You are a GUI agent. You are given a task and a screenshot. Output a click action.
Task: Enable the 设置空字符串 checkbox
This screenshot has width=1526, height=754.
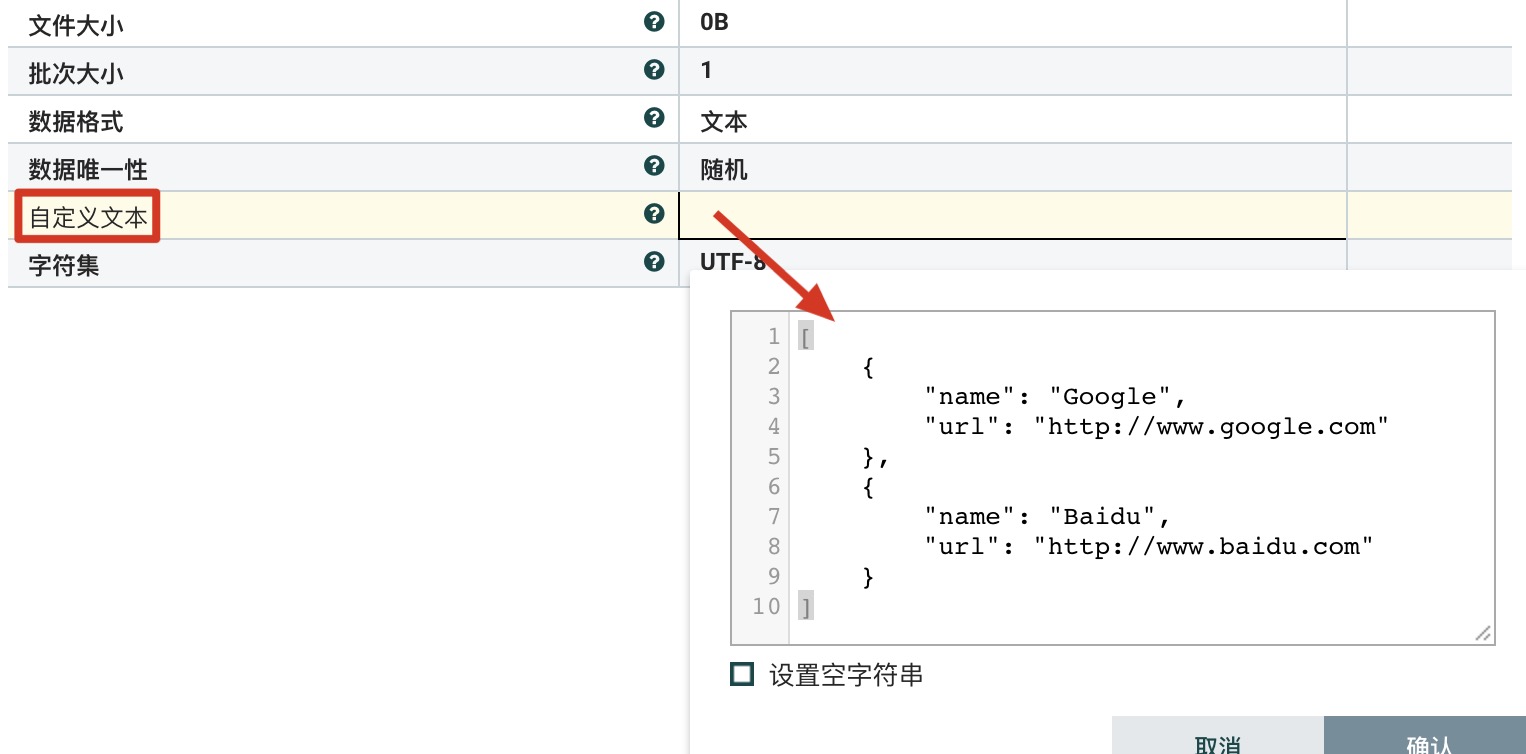742,675
